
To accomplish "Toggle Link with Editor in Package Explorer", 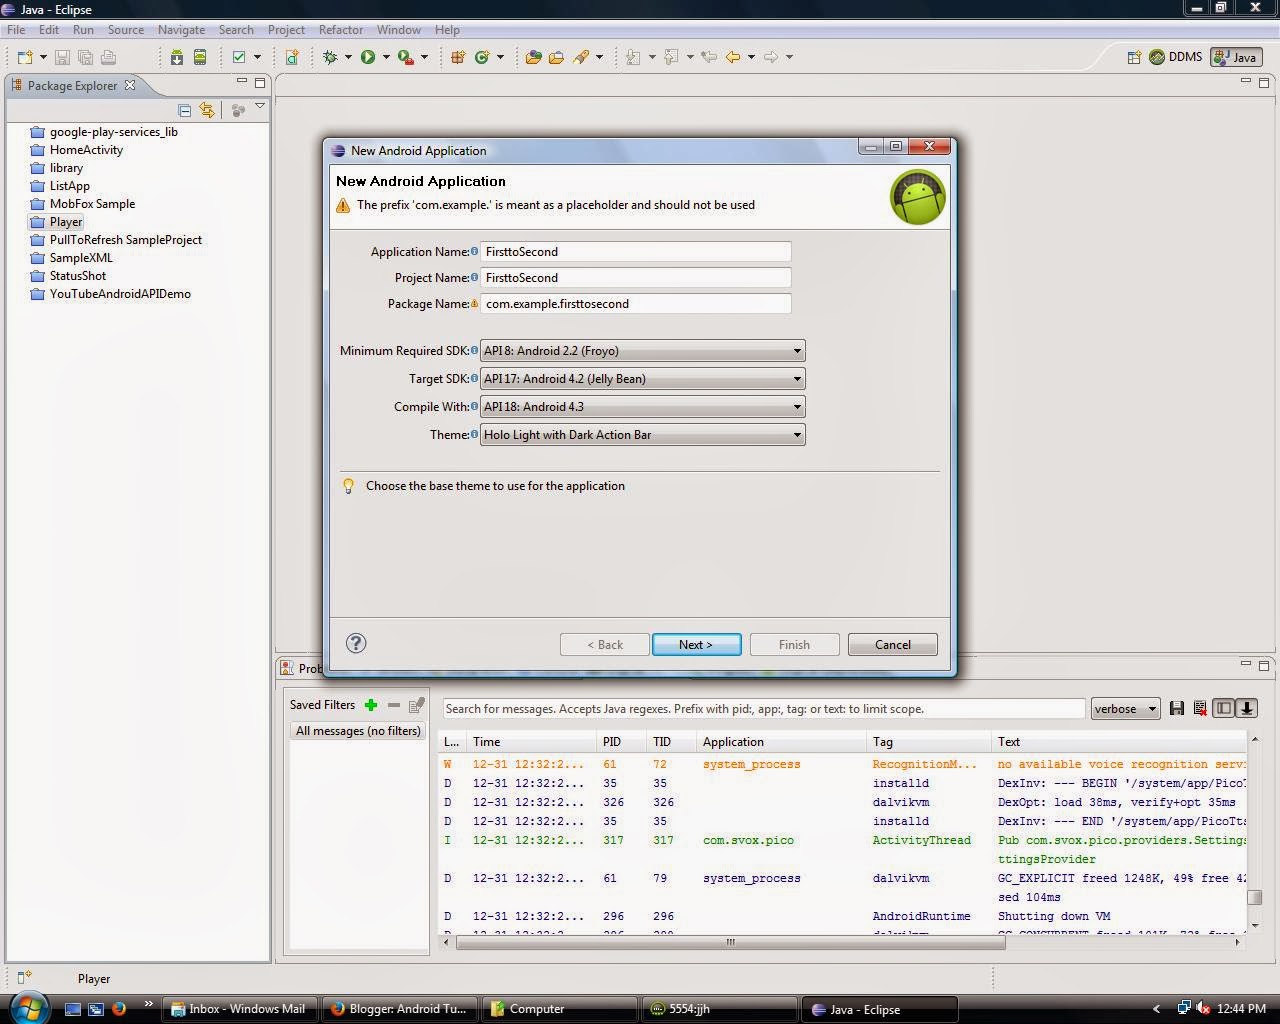I will [x=207, y=110].
